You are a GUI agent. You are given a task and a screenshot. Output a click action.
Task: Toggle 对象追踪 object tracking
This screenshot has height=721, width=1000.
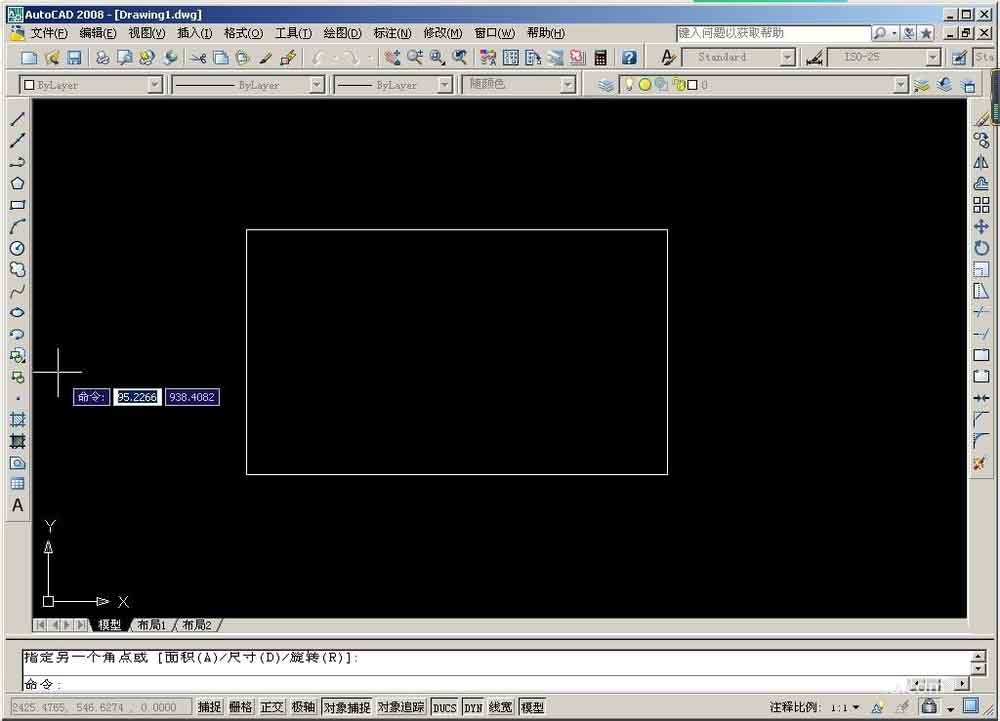[401, 707]
